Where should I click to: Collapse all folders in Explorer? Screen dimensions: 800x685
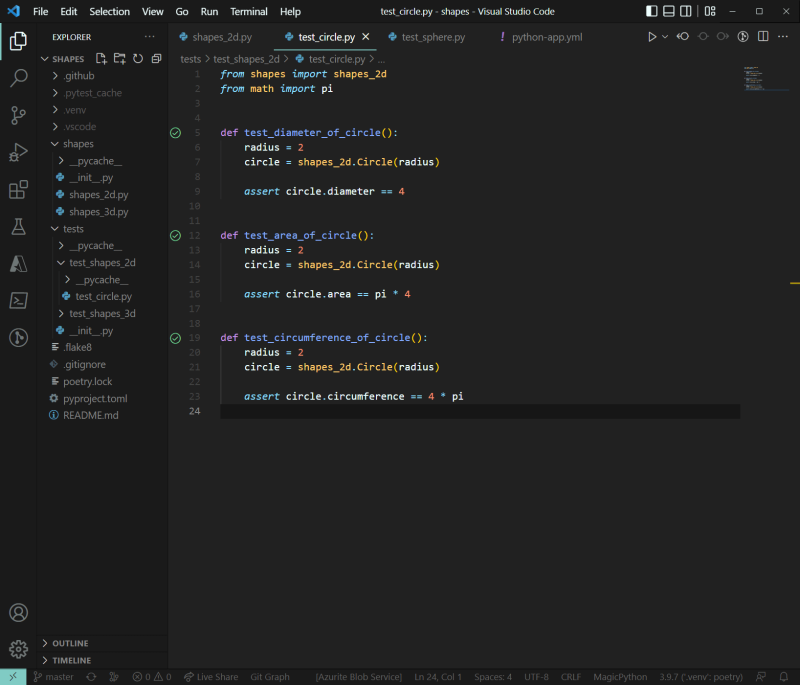click(156, 59)
